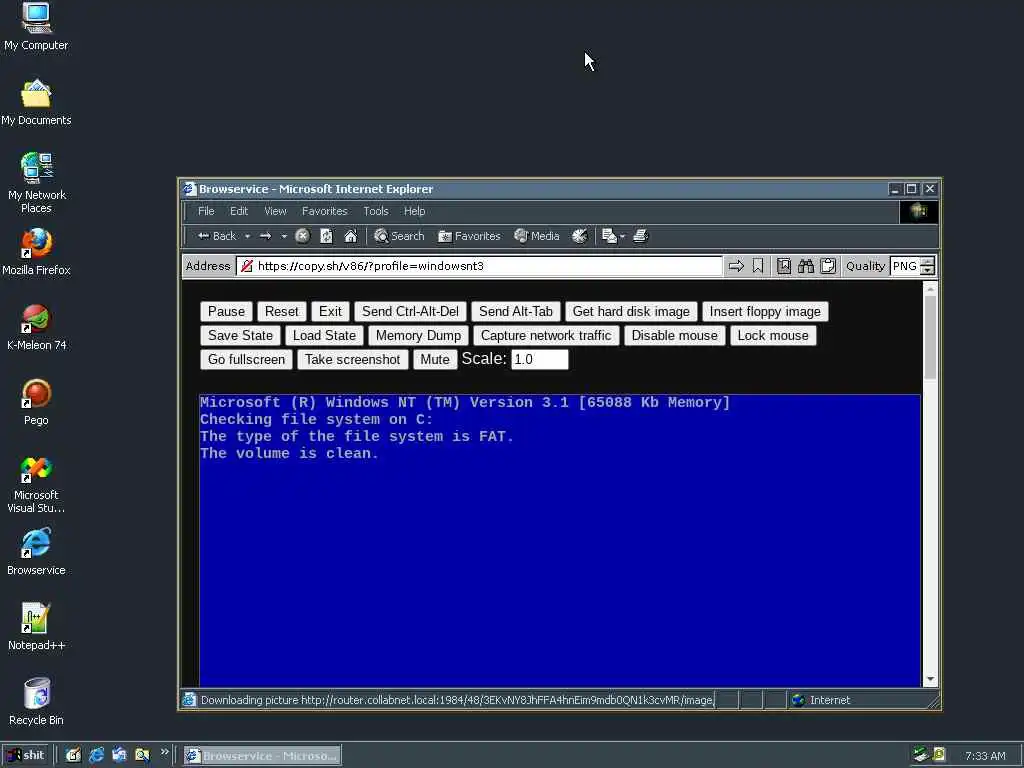Click the Go arrow beside the address bar

(736, 266)
